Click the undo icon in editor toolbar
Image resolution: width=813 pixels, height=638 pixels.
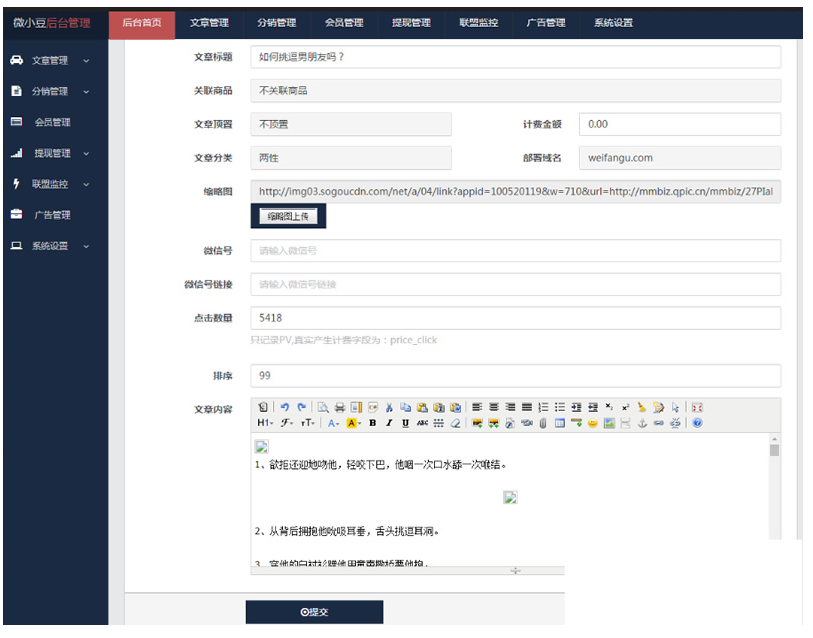[x=284, y=407]
